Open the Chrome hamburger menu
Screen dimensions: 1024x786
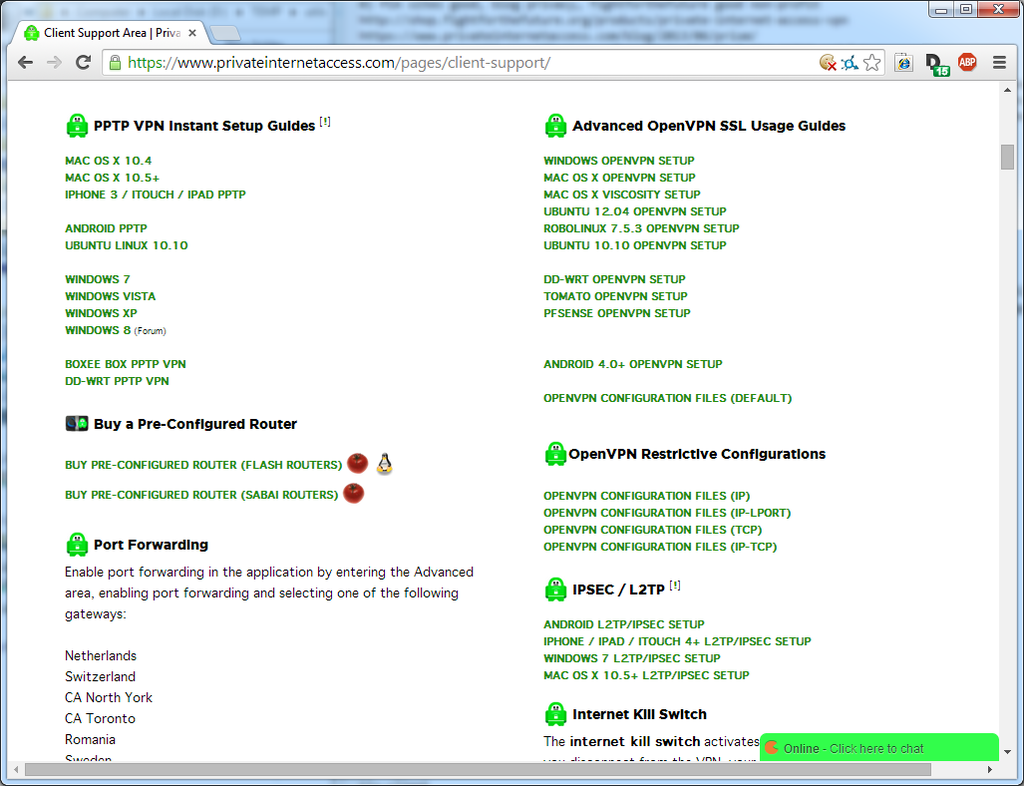click(x=999, y=63)
